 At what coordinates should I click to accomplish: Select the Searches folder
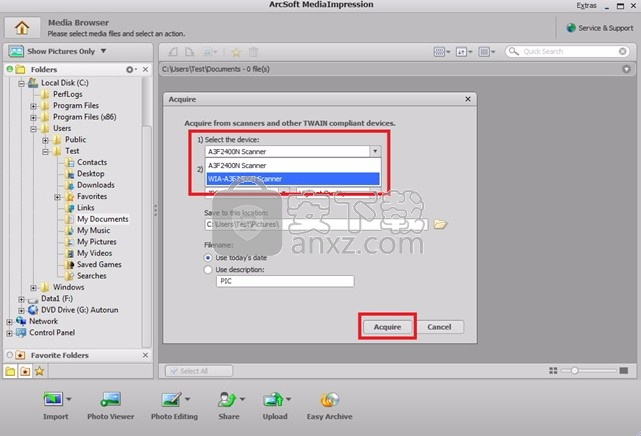(92, 276)
